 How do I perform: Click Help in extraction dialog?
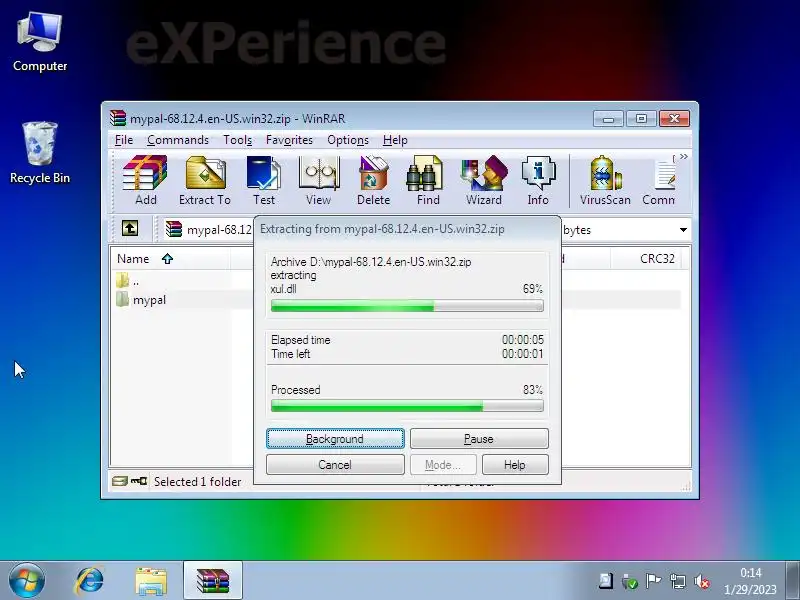coord(515,465)
